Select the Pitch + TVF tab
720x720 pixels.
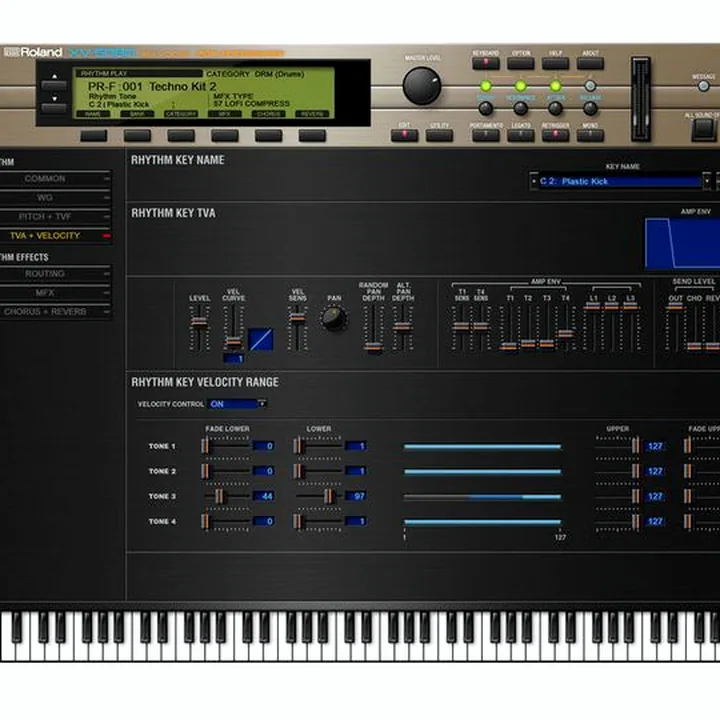[55, 217]
